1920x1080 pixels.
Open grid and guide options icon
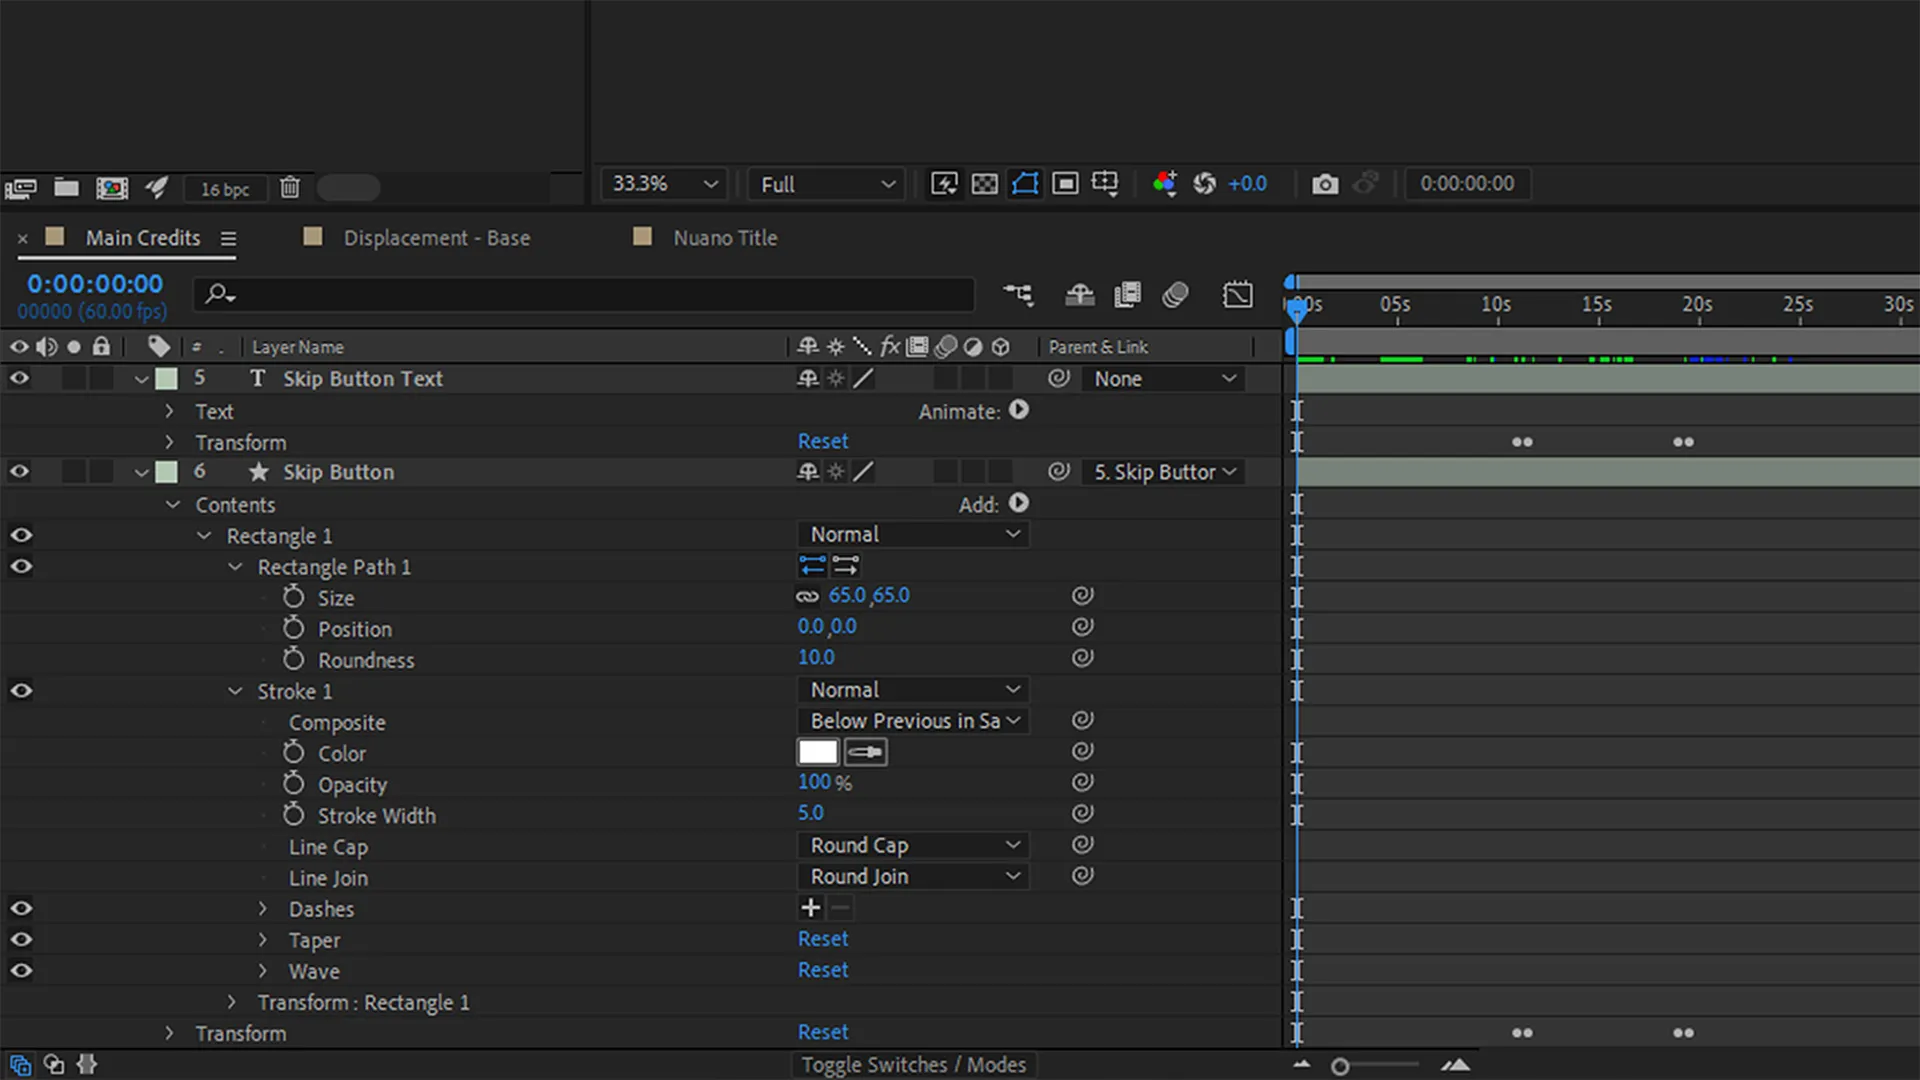1105,183
